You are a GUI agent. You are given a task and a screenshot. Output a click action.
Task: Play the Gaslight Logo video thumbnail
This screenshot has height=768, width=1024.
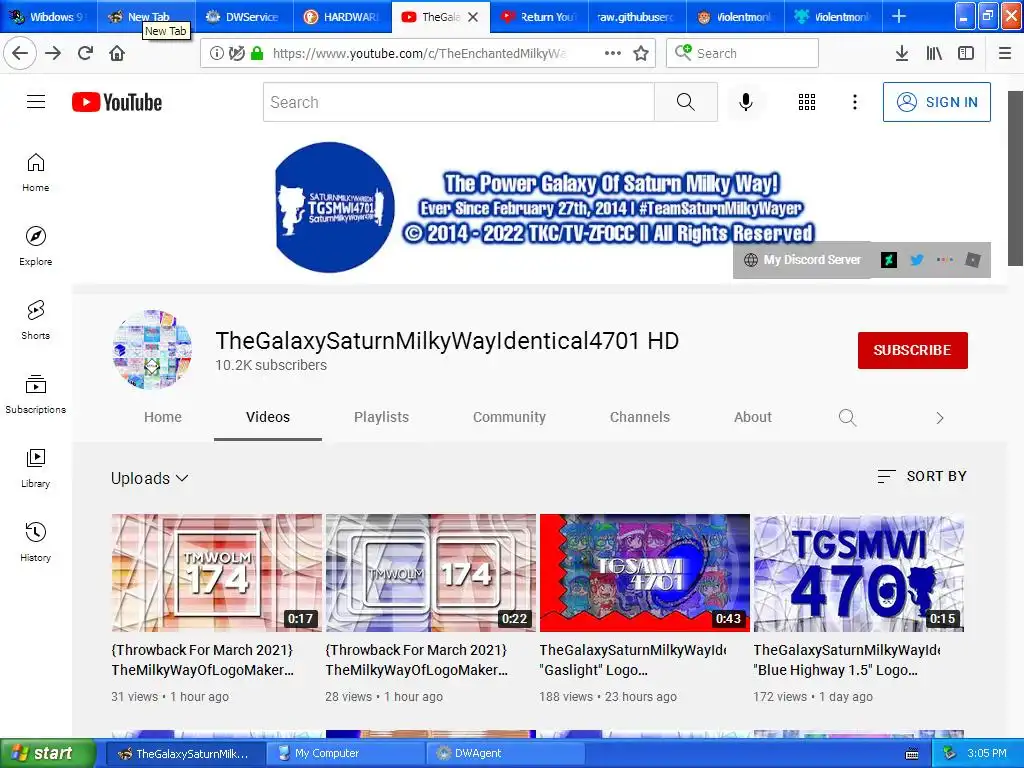(645, 573)
